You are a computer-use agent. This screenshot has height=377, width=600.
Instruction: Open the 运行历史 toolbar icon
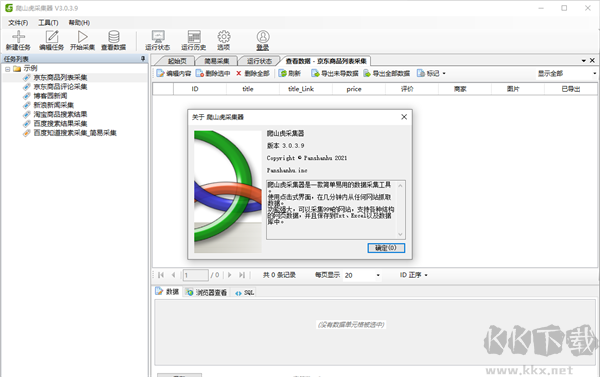coord(194,40)
